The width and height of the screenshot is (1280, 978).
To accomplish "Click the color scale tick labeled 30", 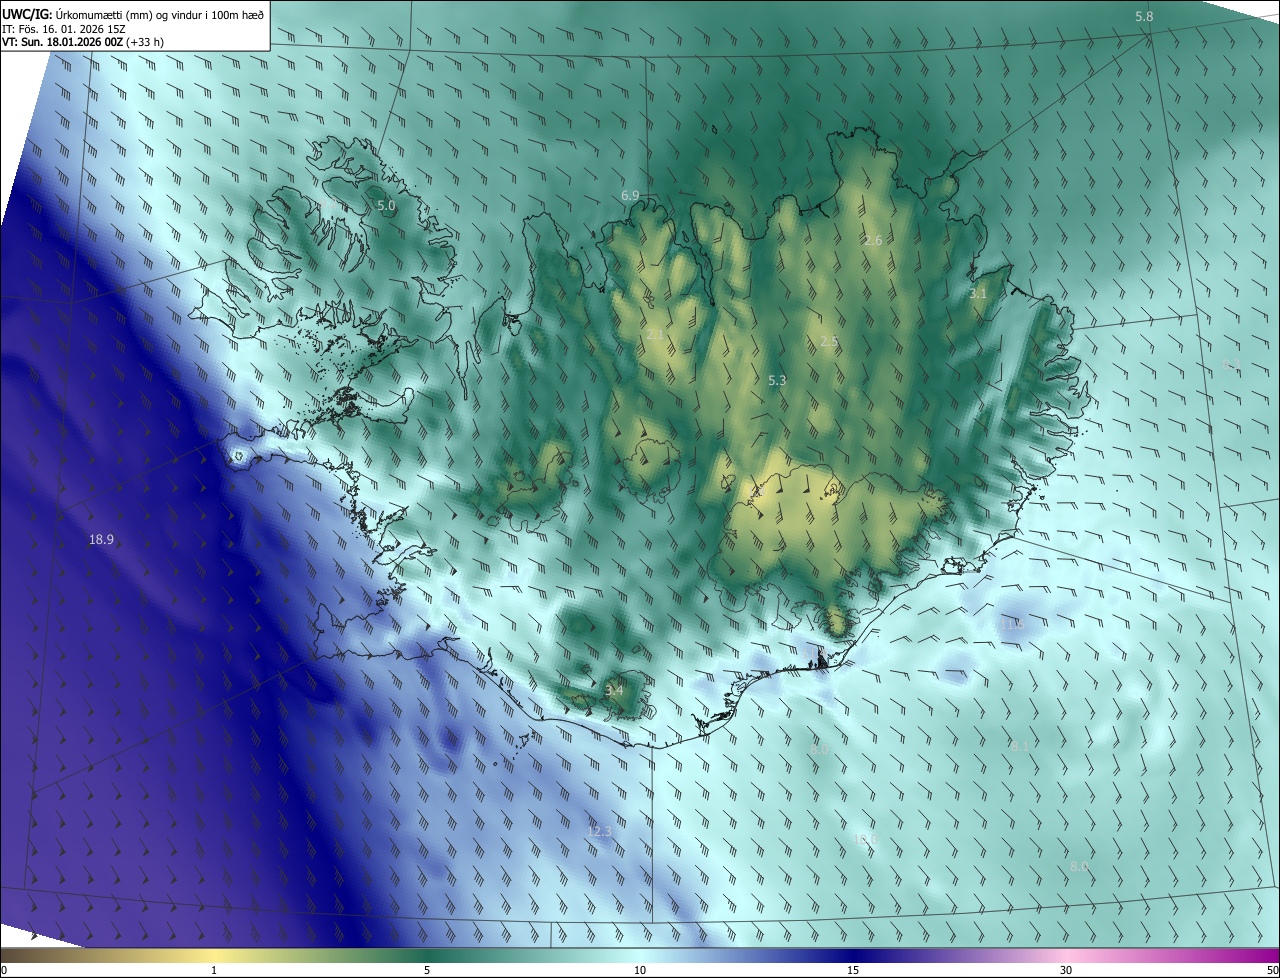I will pos(1066,970).
